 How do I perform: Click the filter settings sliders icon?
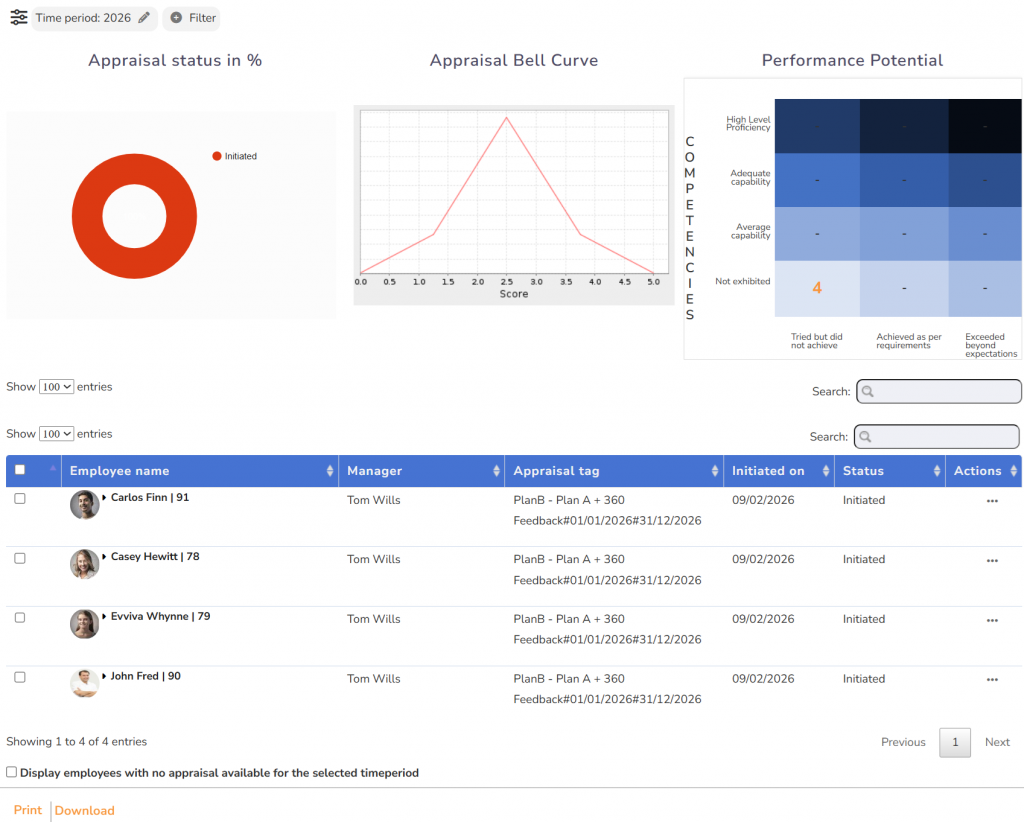tap(18, 18)
